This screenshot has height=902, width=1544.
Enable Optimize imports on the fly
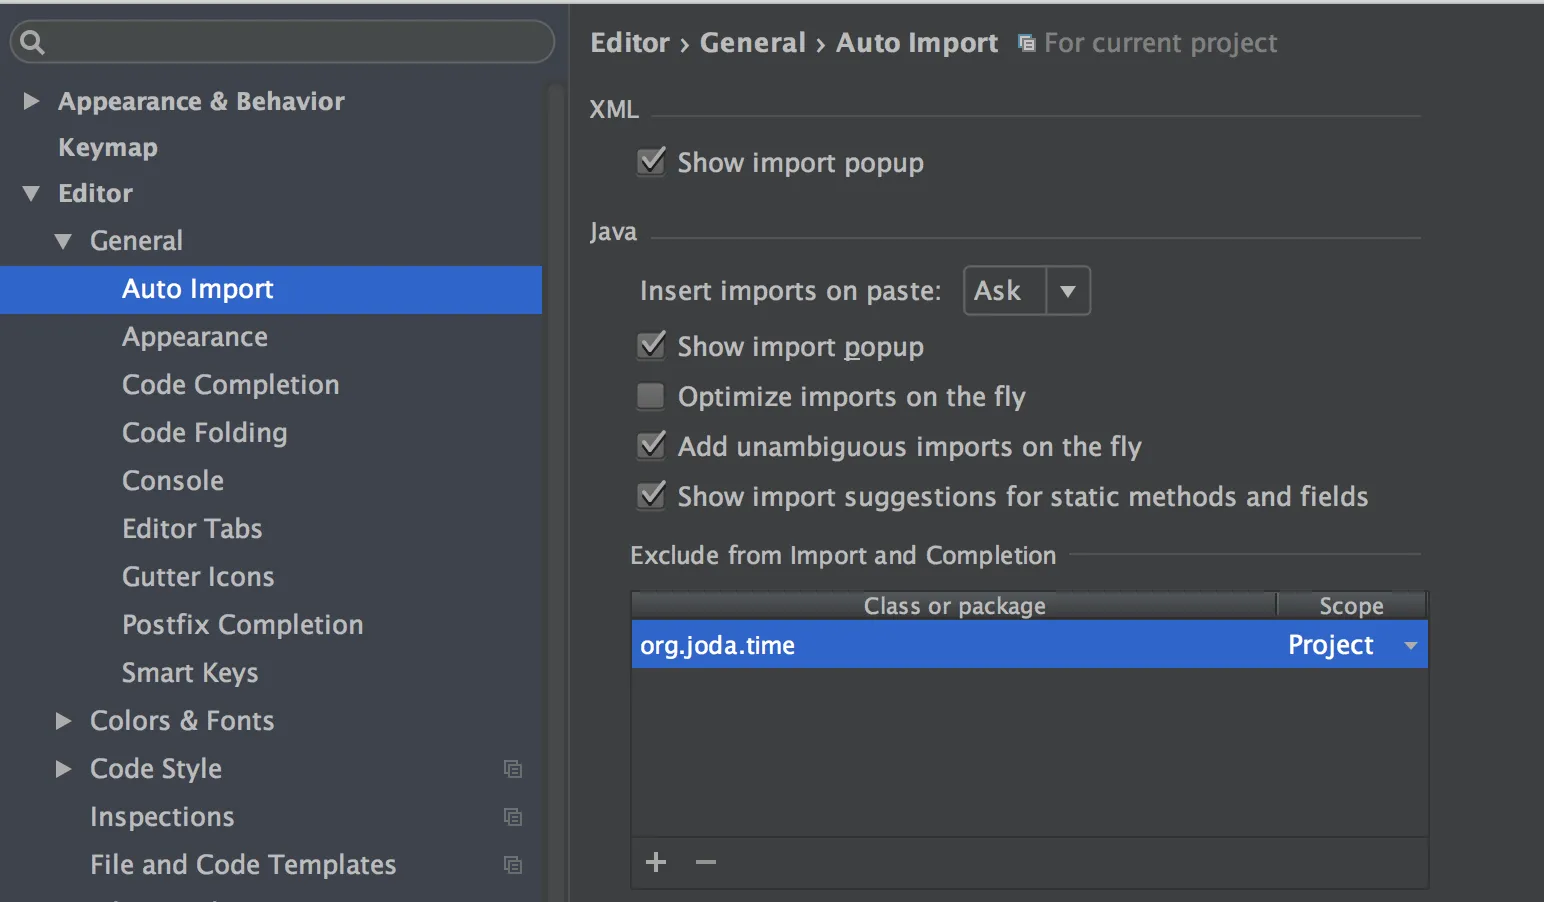652,397
